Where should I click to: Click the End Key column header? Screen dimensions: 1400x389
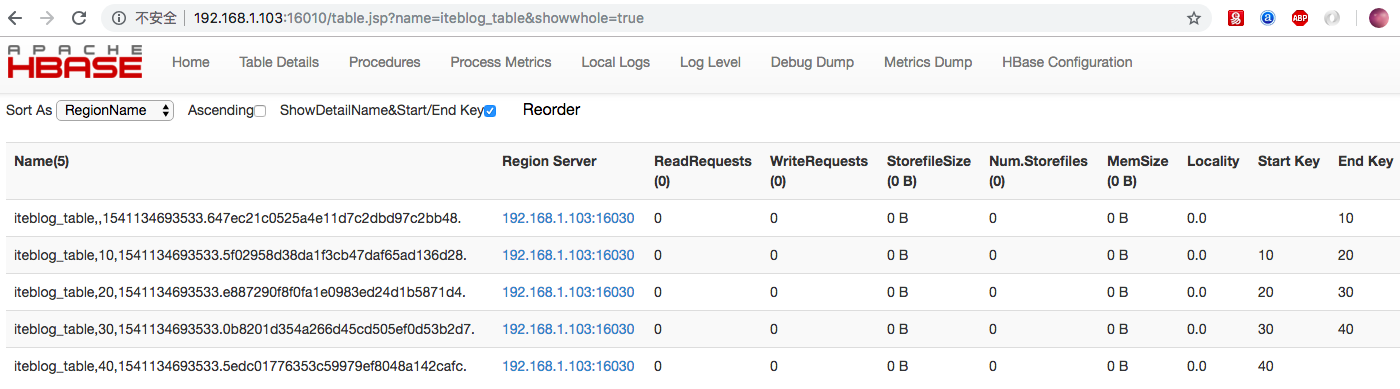(x=1365, y=161)
